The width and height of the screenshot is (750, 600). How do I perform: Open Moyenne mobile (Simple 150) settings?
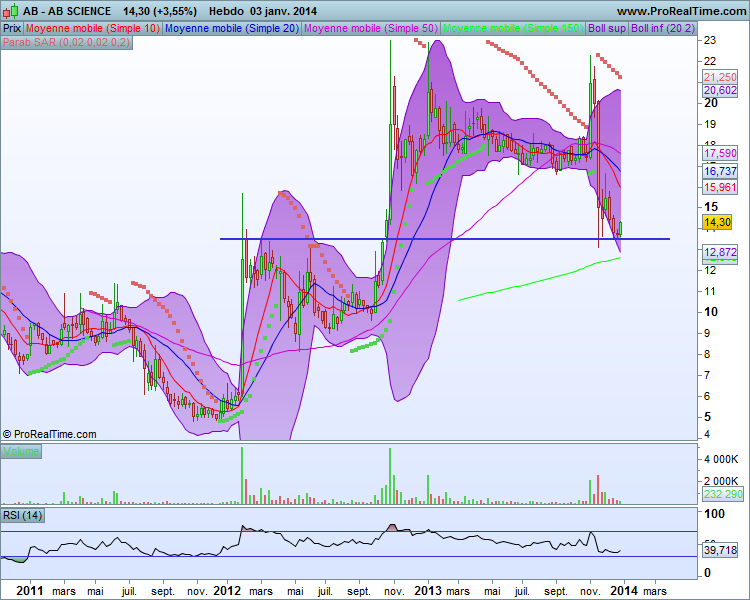513,28
